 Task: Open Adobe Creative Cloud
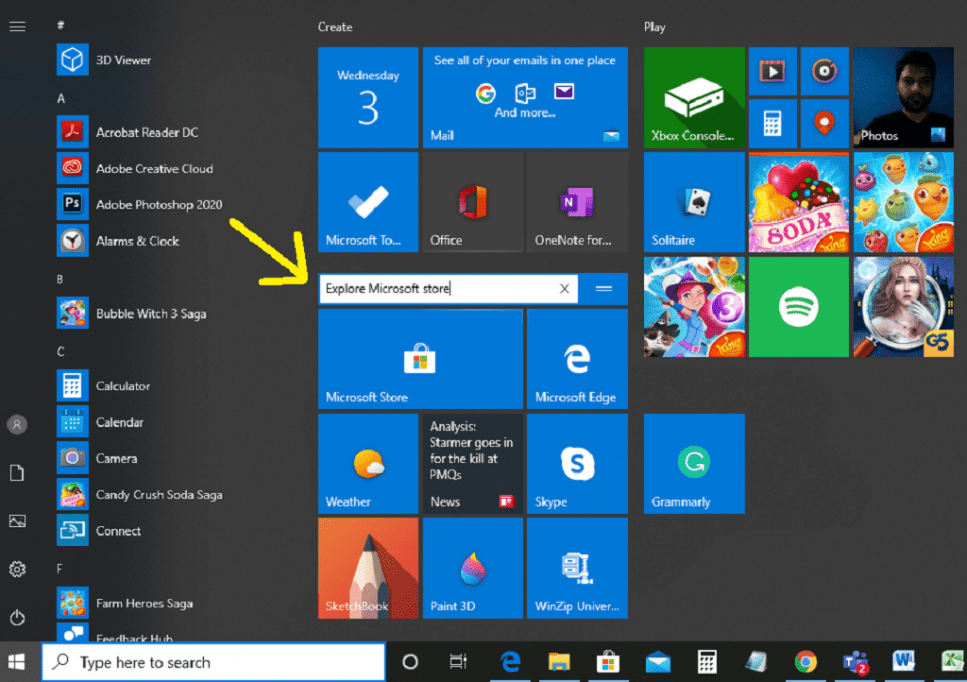[x=135, y=168]
